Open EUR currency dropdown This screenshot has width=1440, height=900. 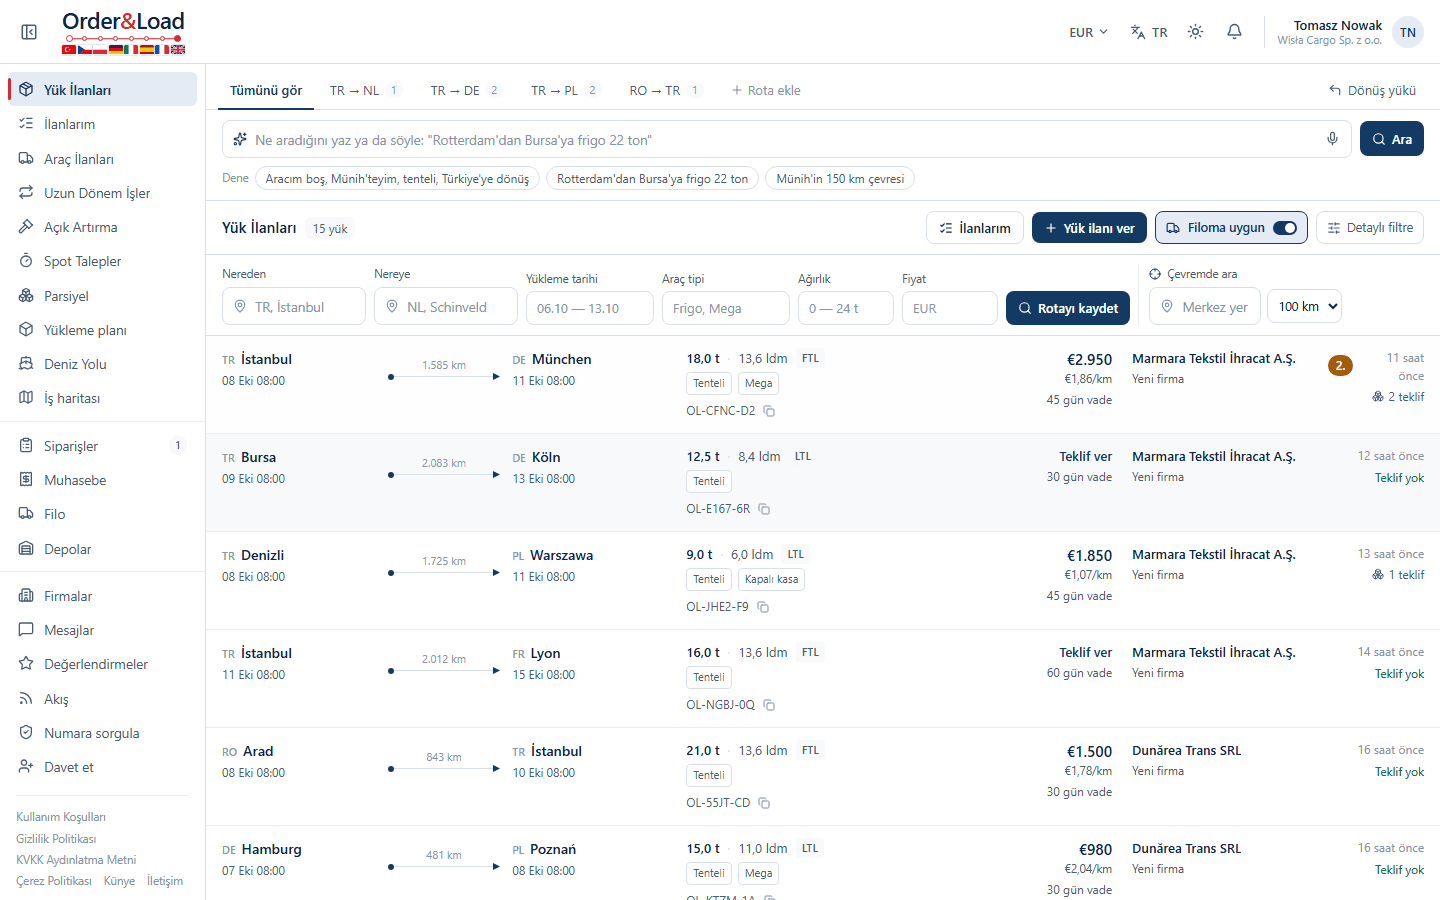click(1088, 32)
